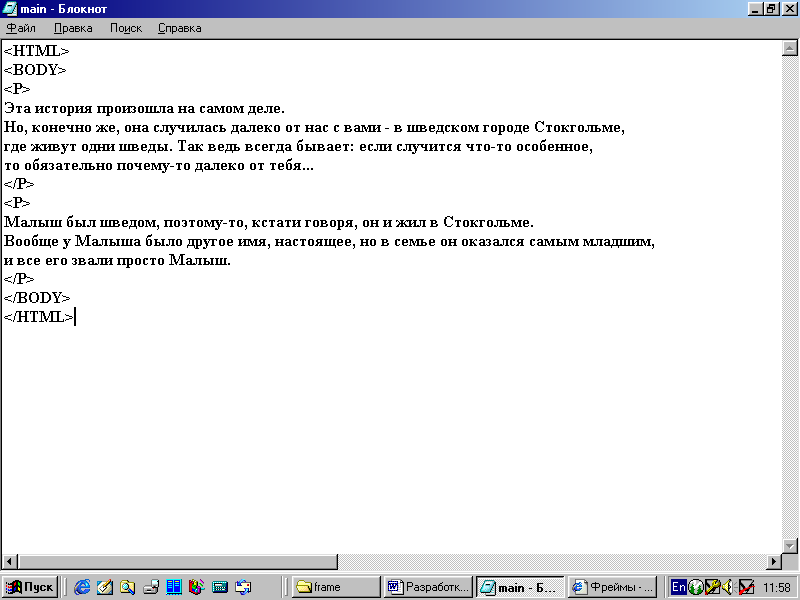
Task: Click the crossed-out monitor tray icon
Action: click(746, 587)
